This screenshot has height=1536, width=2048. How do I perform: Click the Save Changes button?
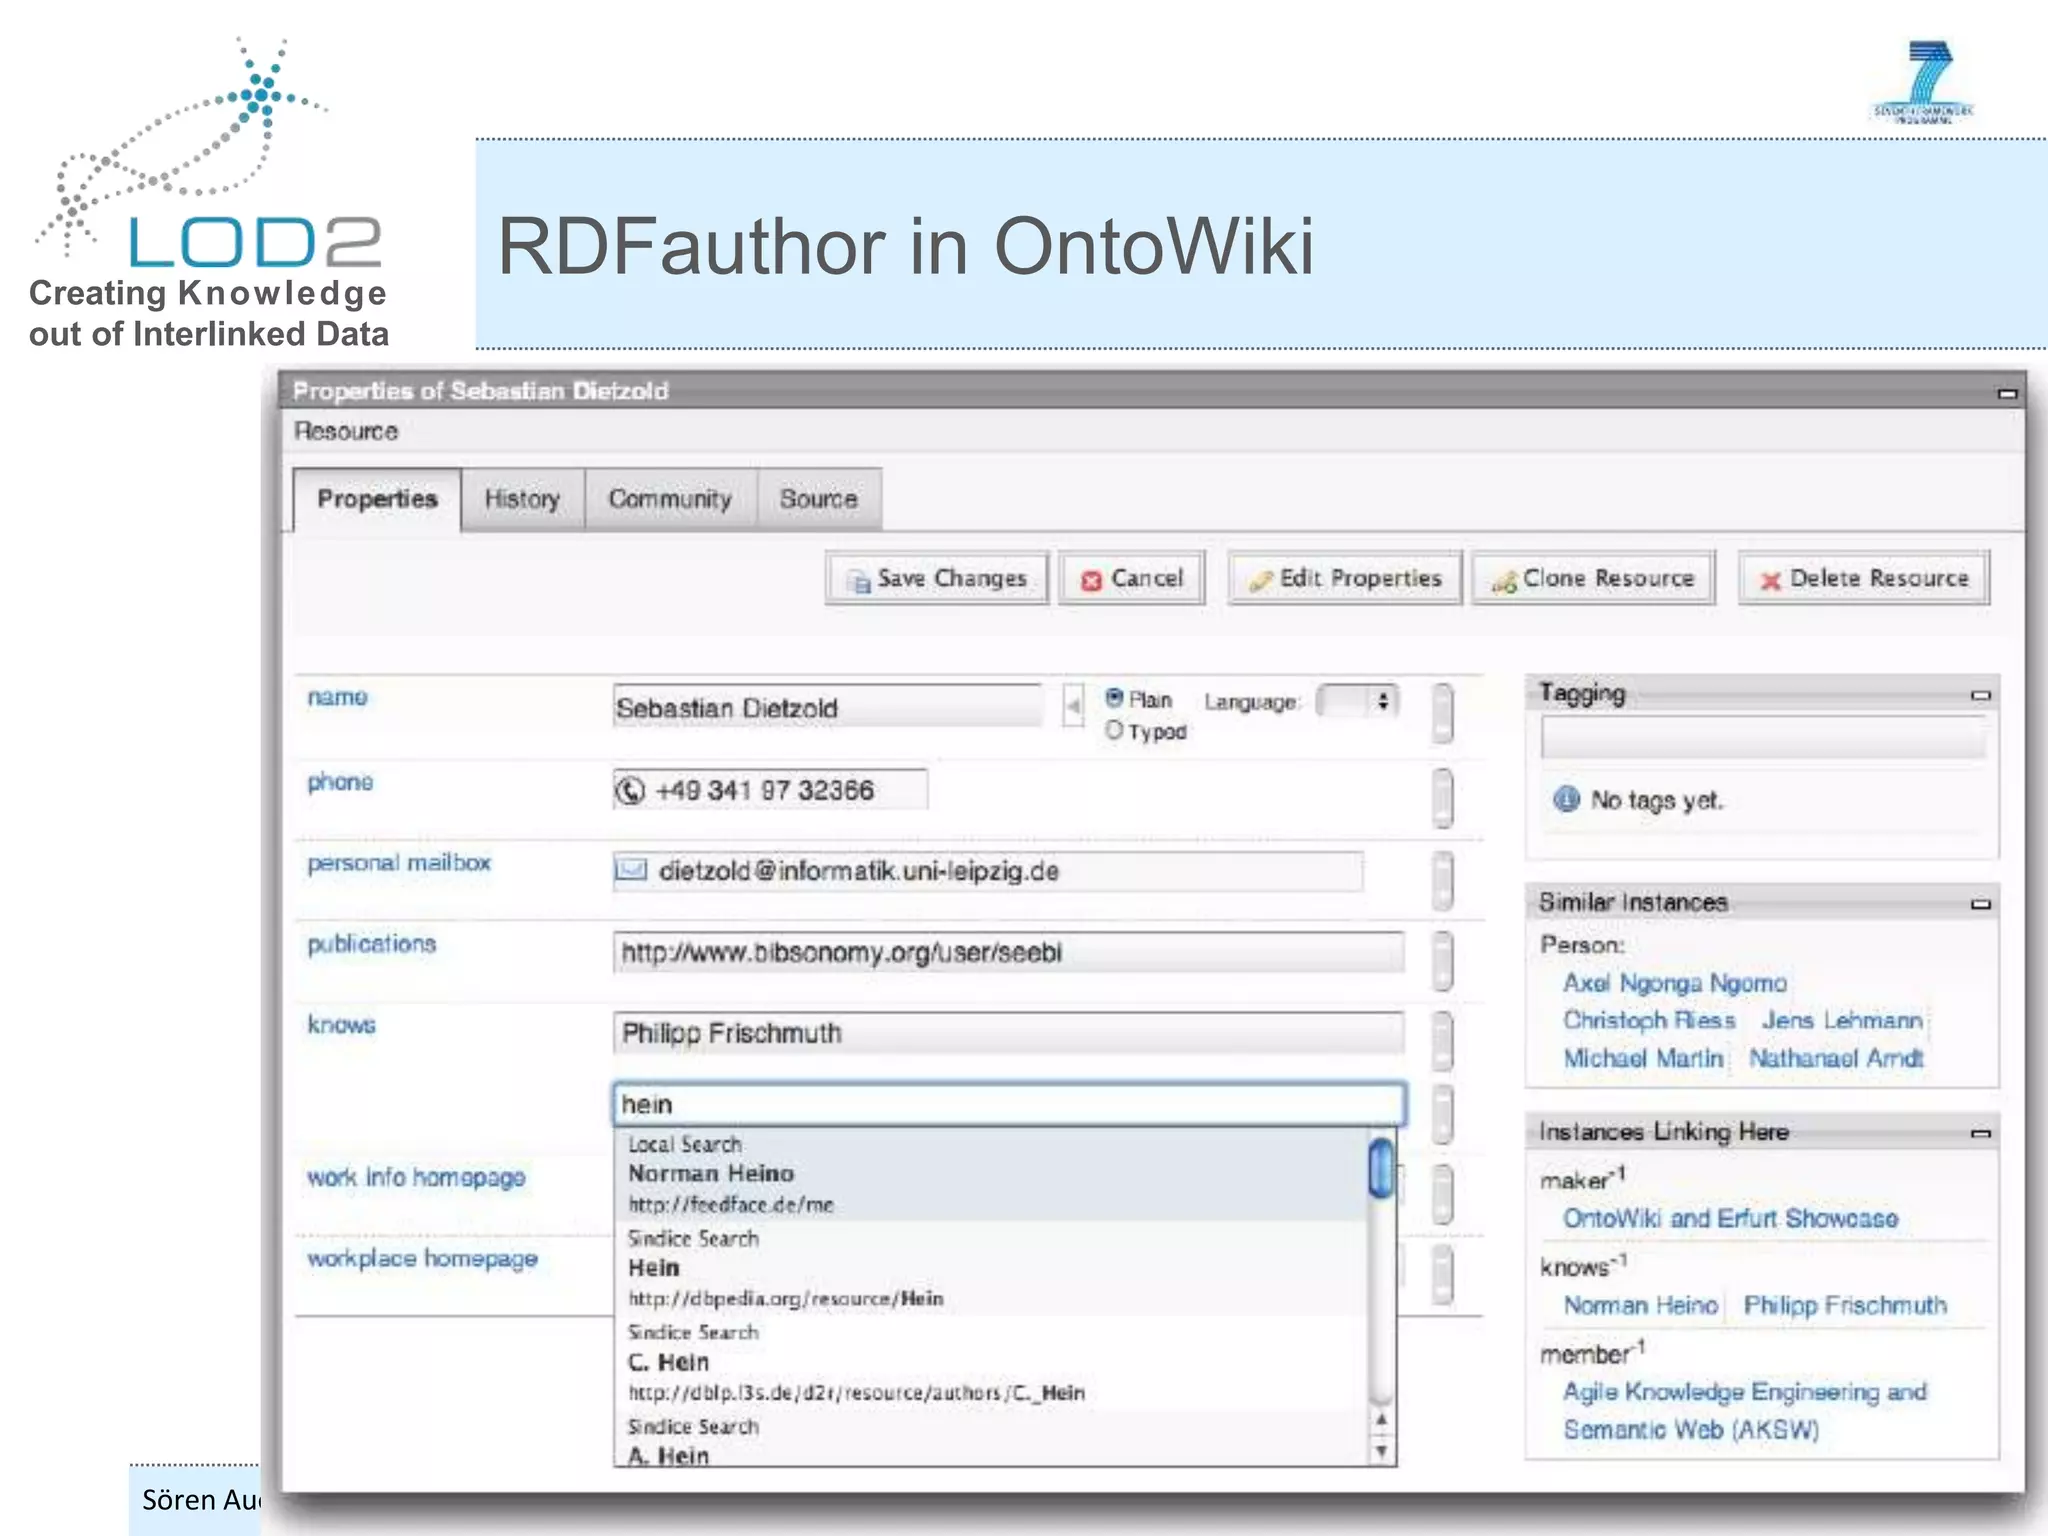tap(937, 578)
